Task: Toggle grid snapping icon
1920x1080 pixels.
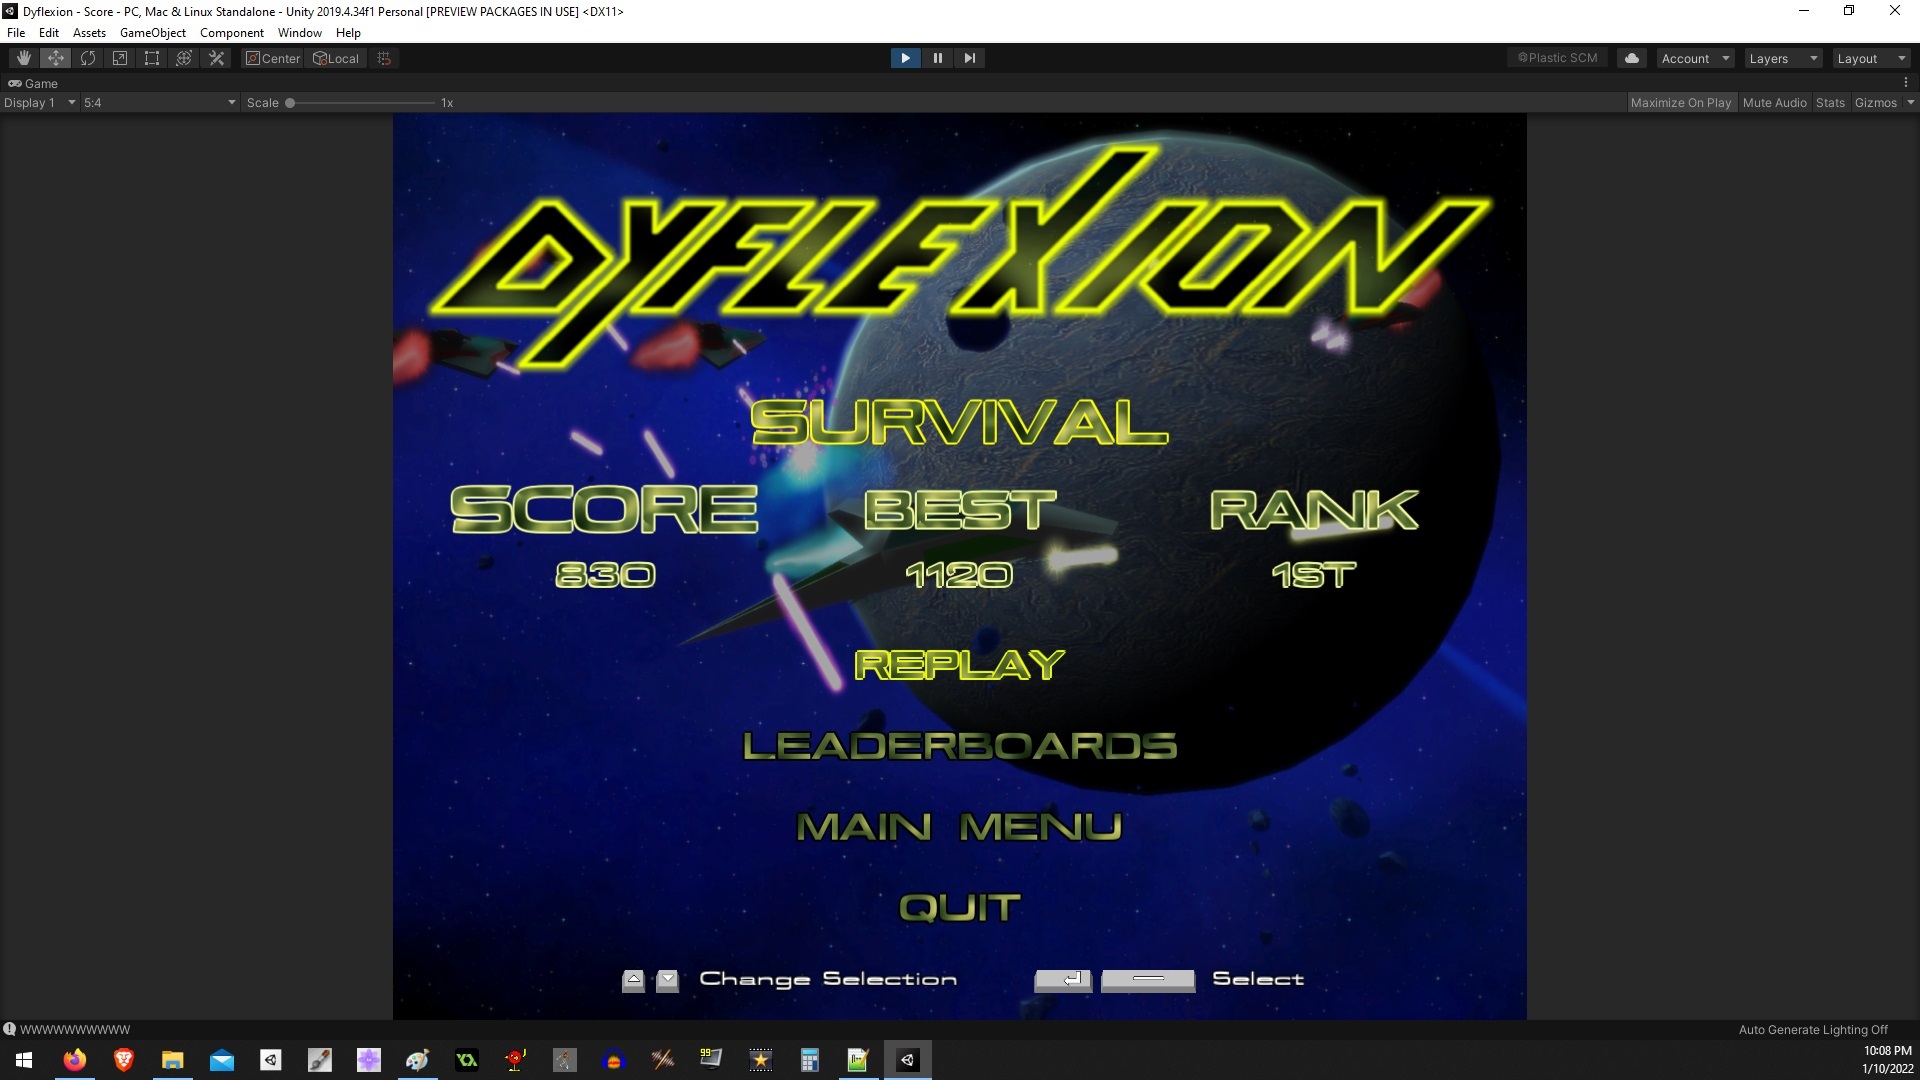Action: click(384, 58)
